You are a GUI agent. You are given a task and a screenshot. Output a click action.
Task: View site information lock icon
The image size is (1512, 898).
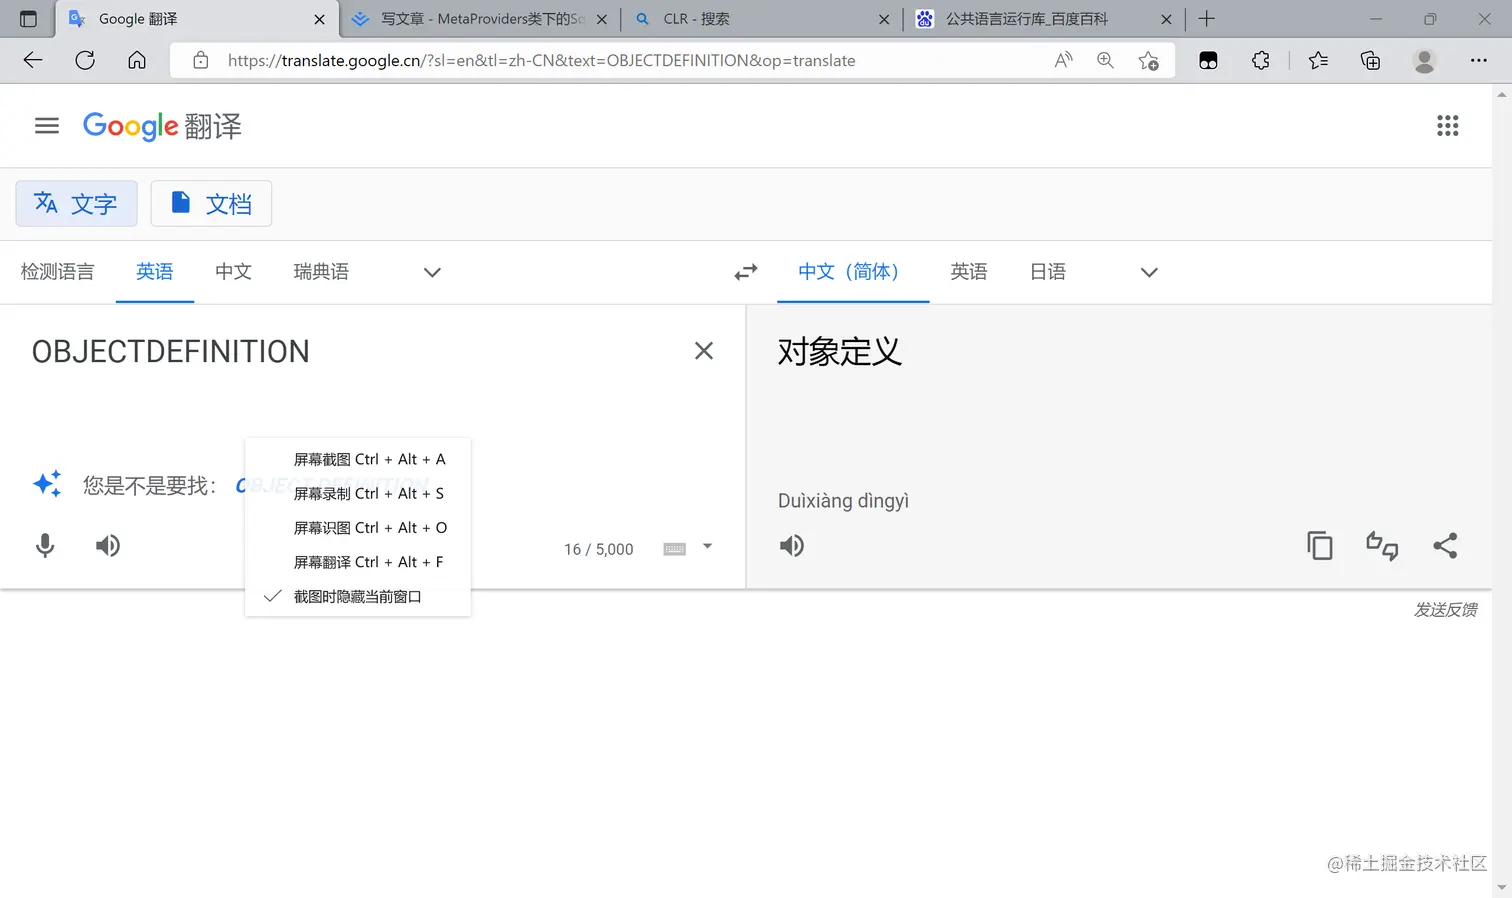[x=200, y=60]
